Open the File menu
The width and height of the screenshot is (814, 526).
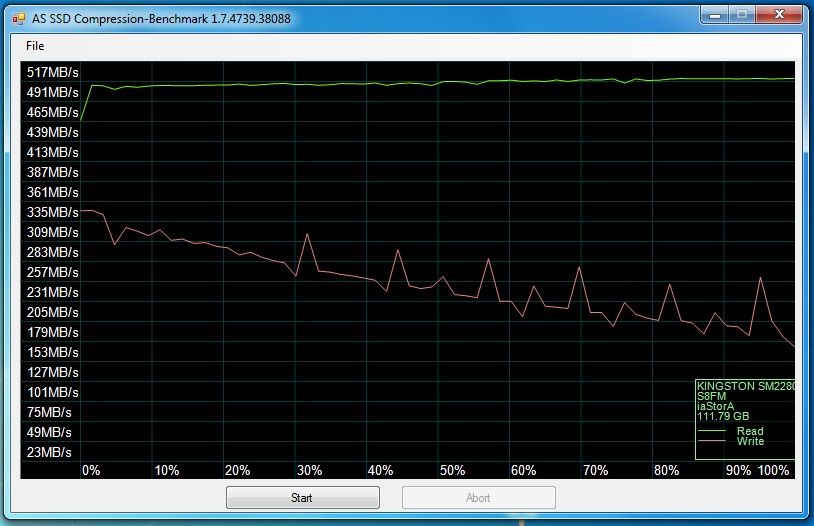pyautogui.click(x=35, y=46)
